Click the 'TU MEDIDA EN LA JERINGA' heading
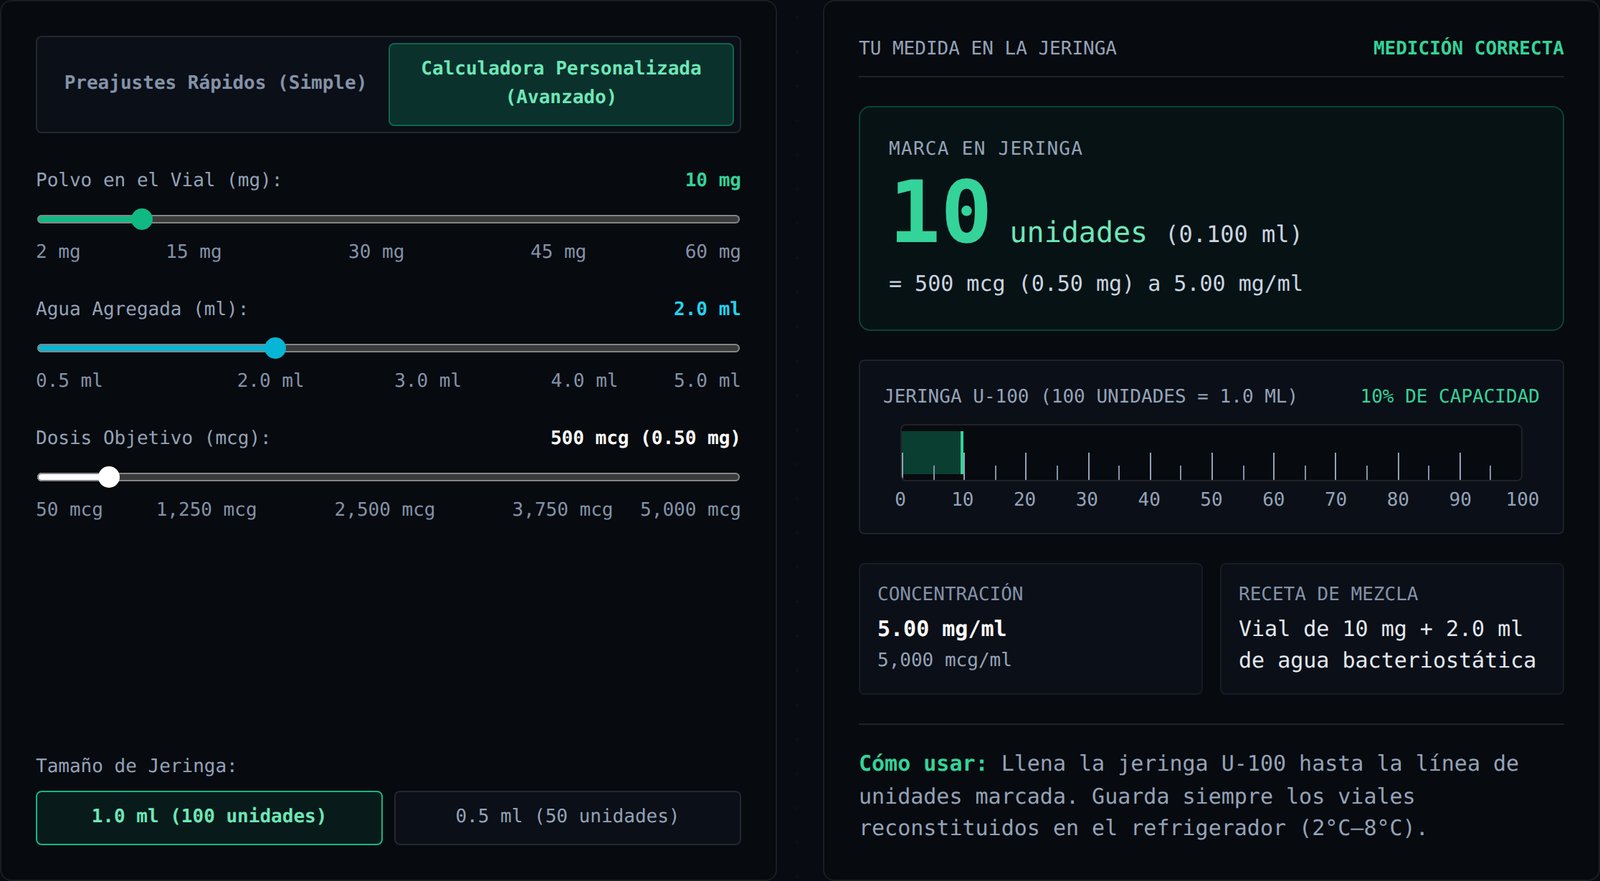Image resolution: width=1600 pixels, height=881 pixels. 988,48
